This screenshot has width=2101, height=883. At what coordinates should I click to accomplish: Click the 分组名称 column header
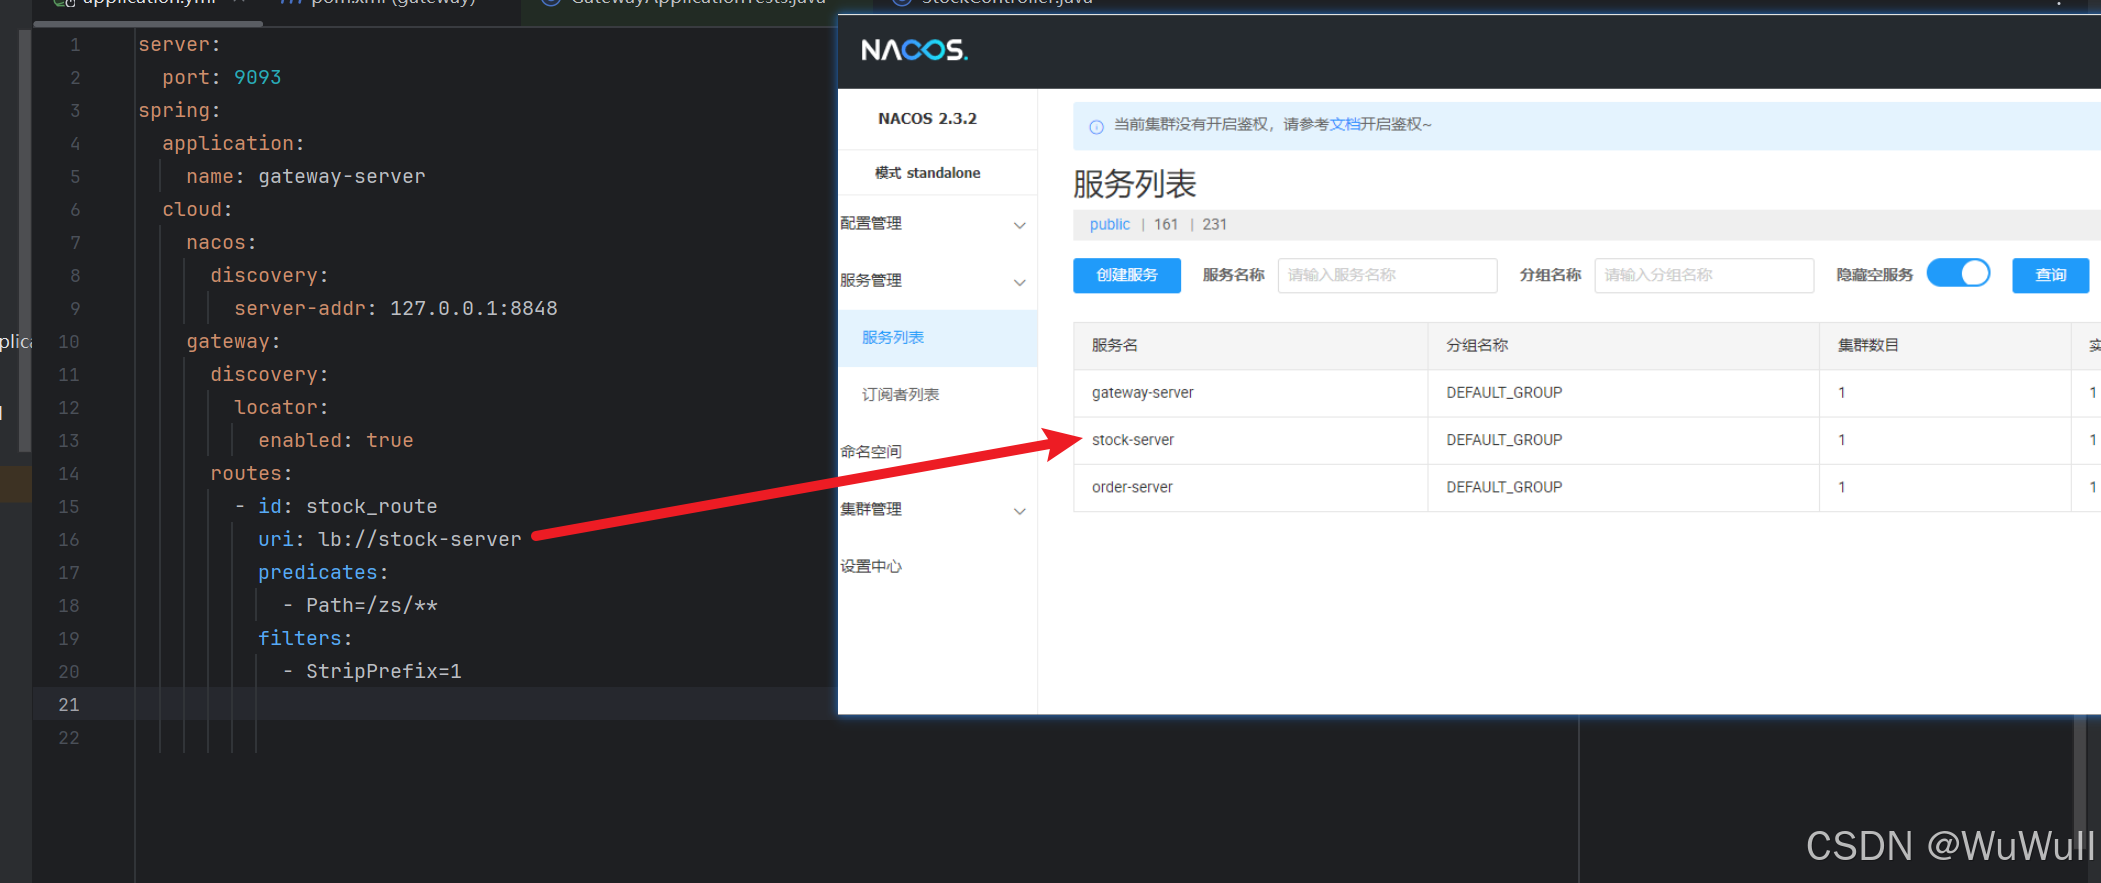point(1477,345)
